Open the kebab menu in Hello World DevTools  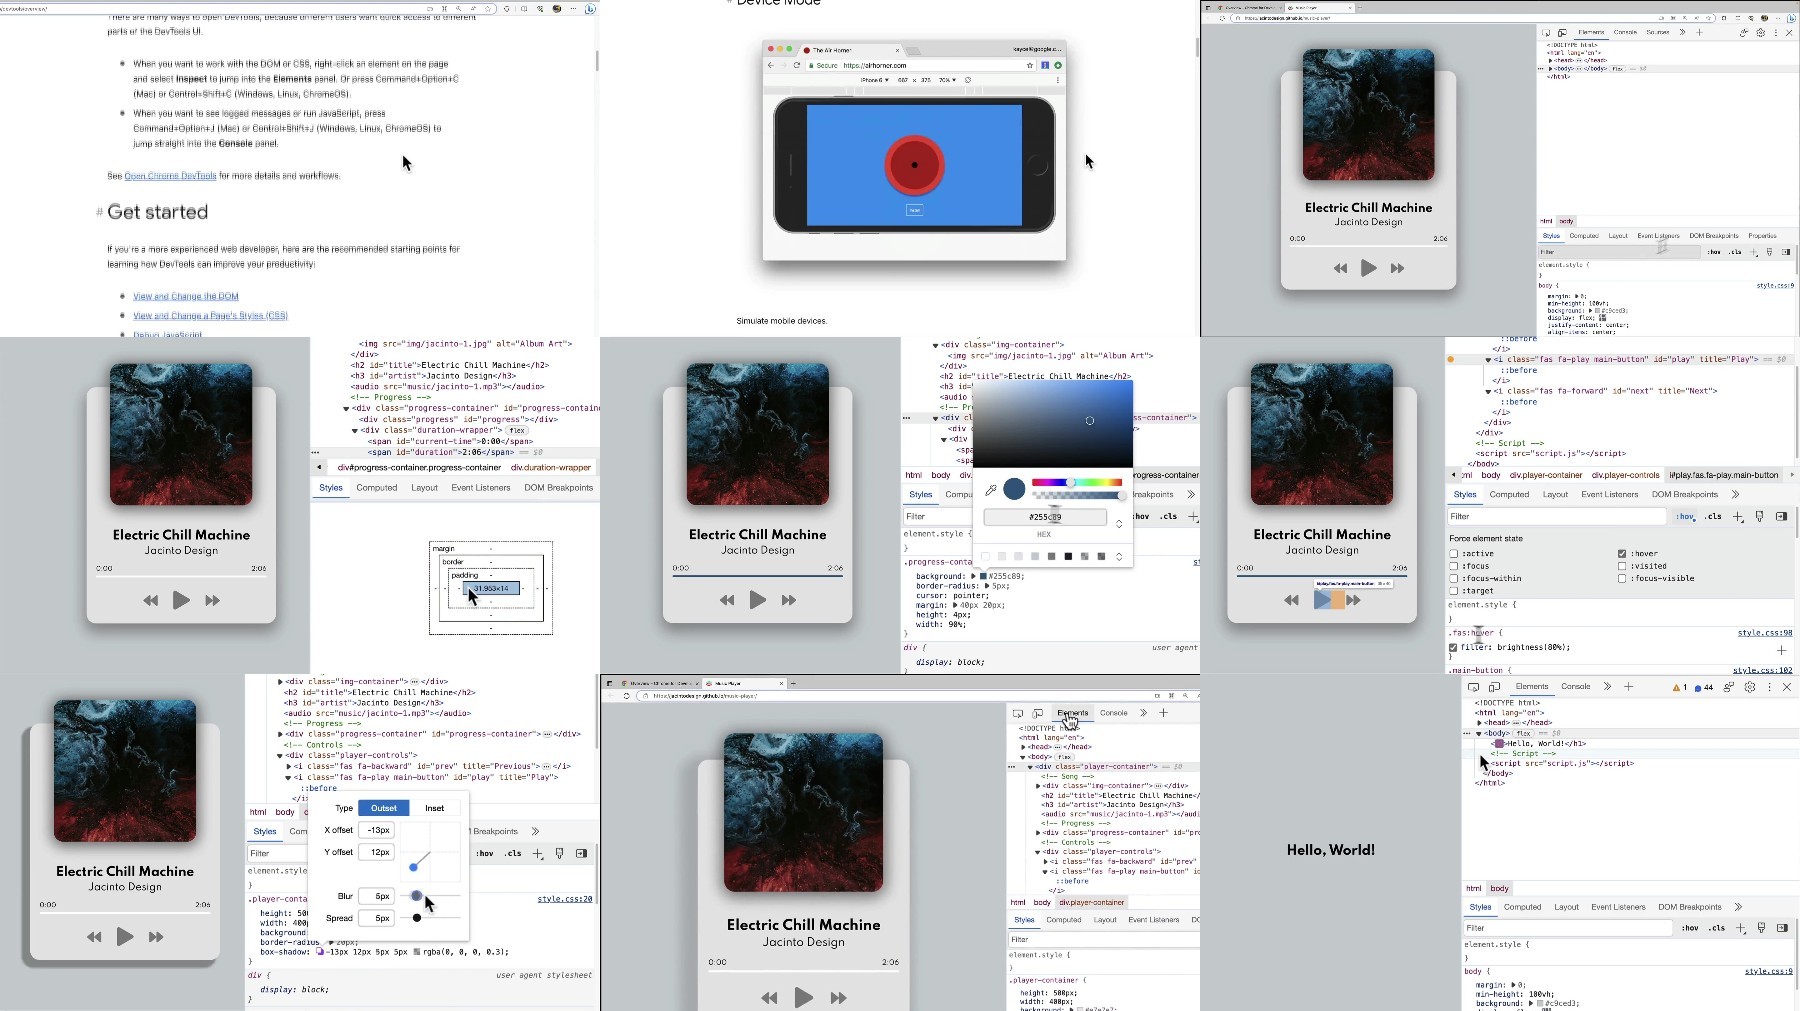pyautogui.click(x=1769, y=687)
